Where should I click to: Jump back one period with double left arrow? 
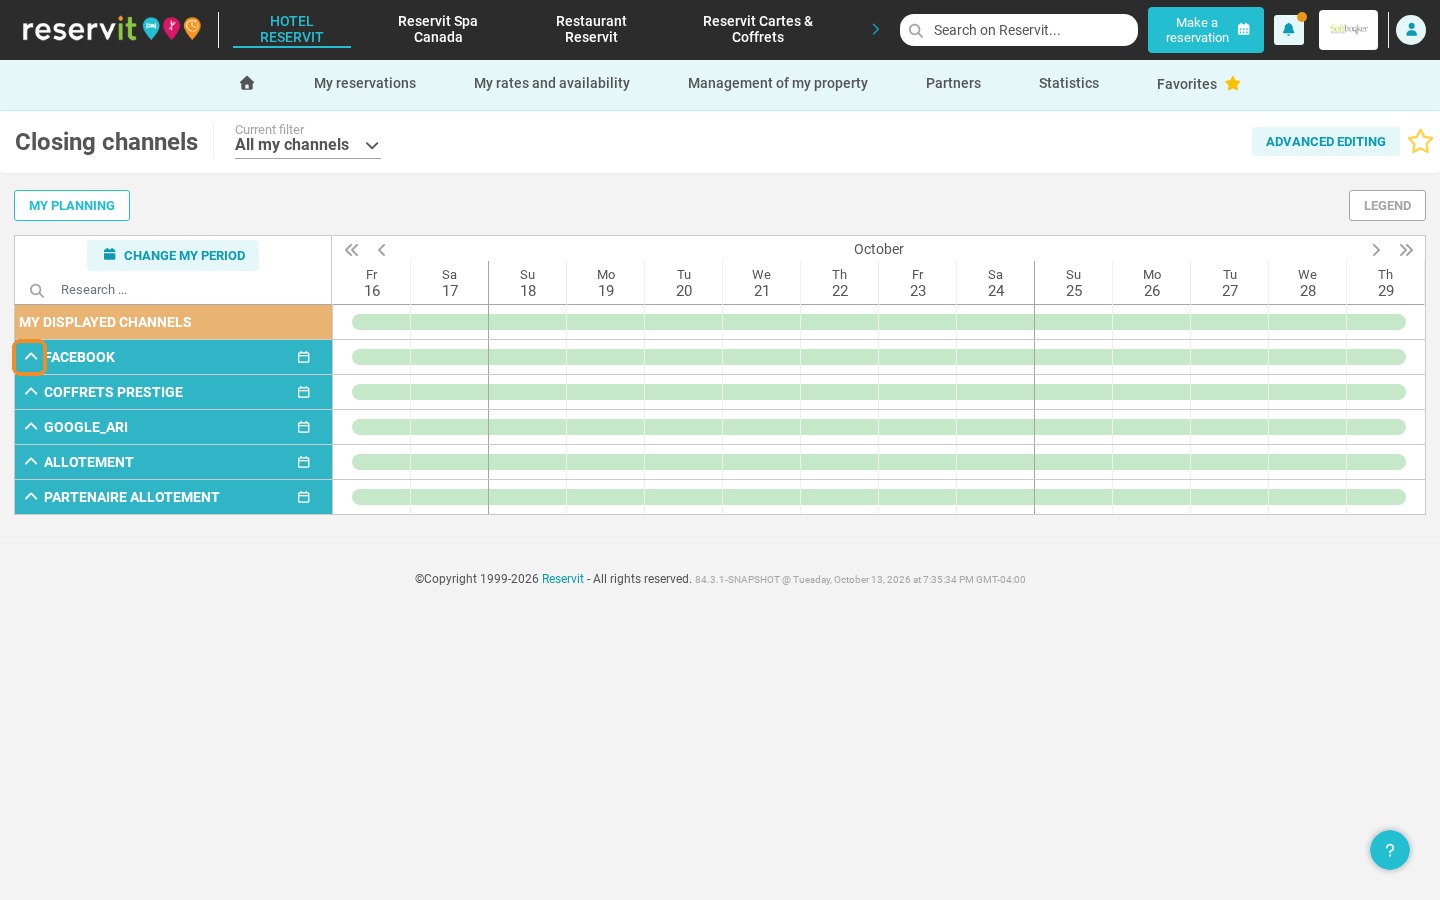(352, 250)
